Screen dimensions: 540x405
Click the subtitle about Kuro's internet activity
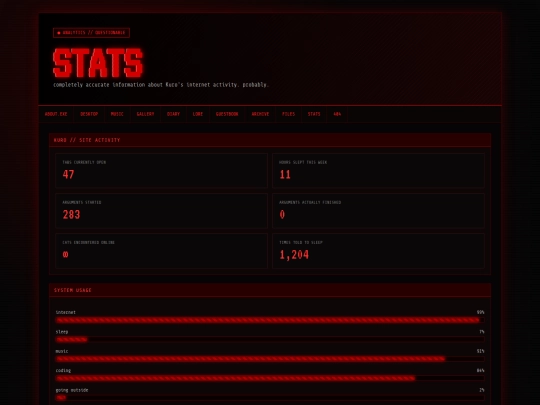click(x=161, y=85)
